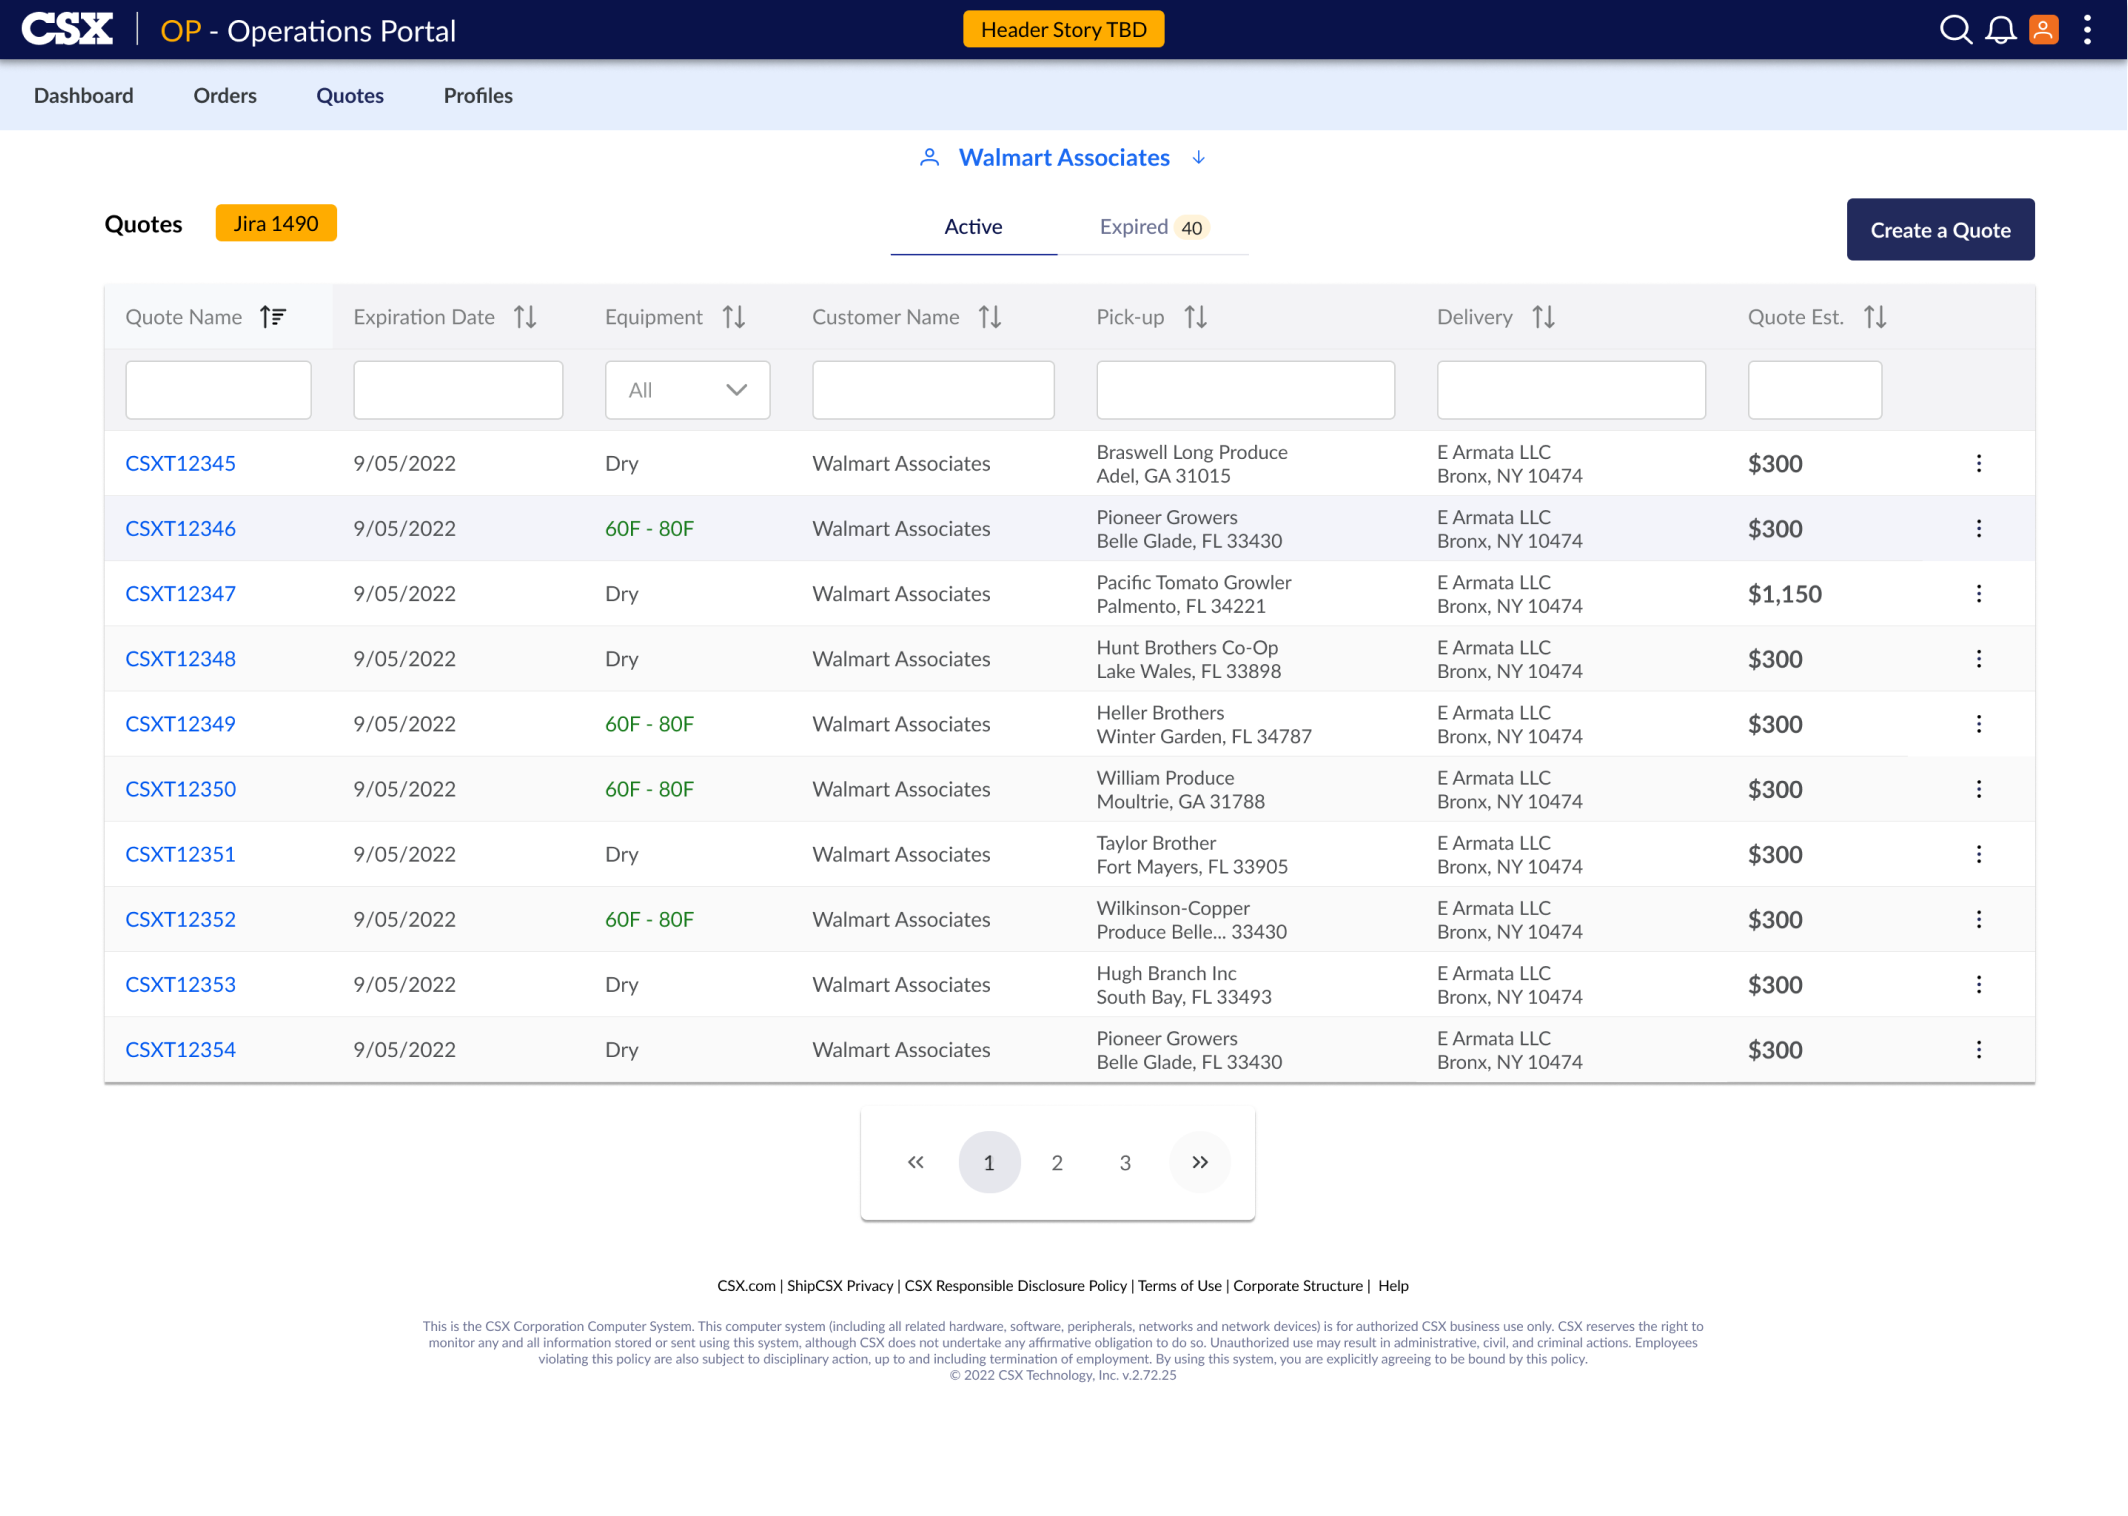The image size is (2128, 1516).
Task: Open row actions menu for CSXT12347
Action: tap(1978, 594)
